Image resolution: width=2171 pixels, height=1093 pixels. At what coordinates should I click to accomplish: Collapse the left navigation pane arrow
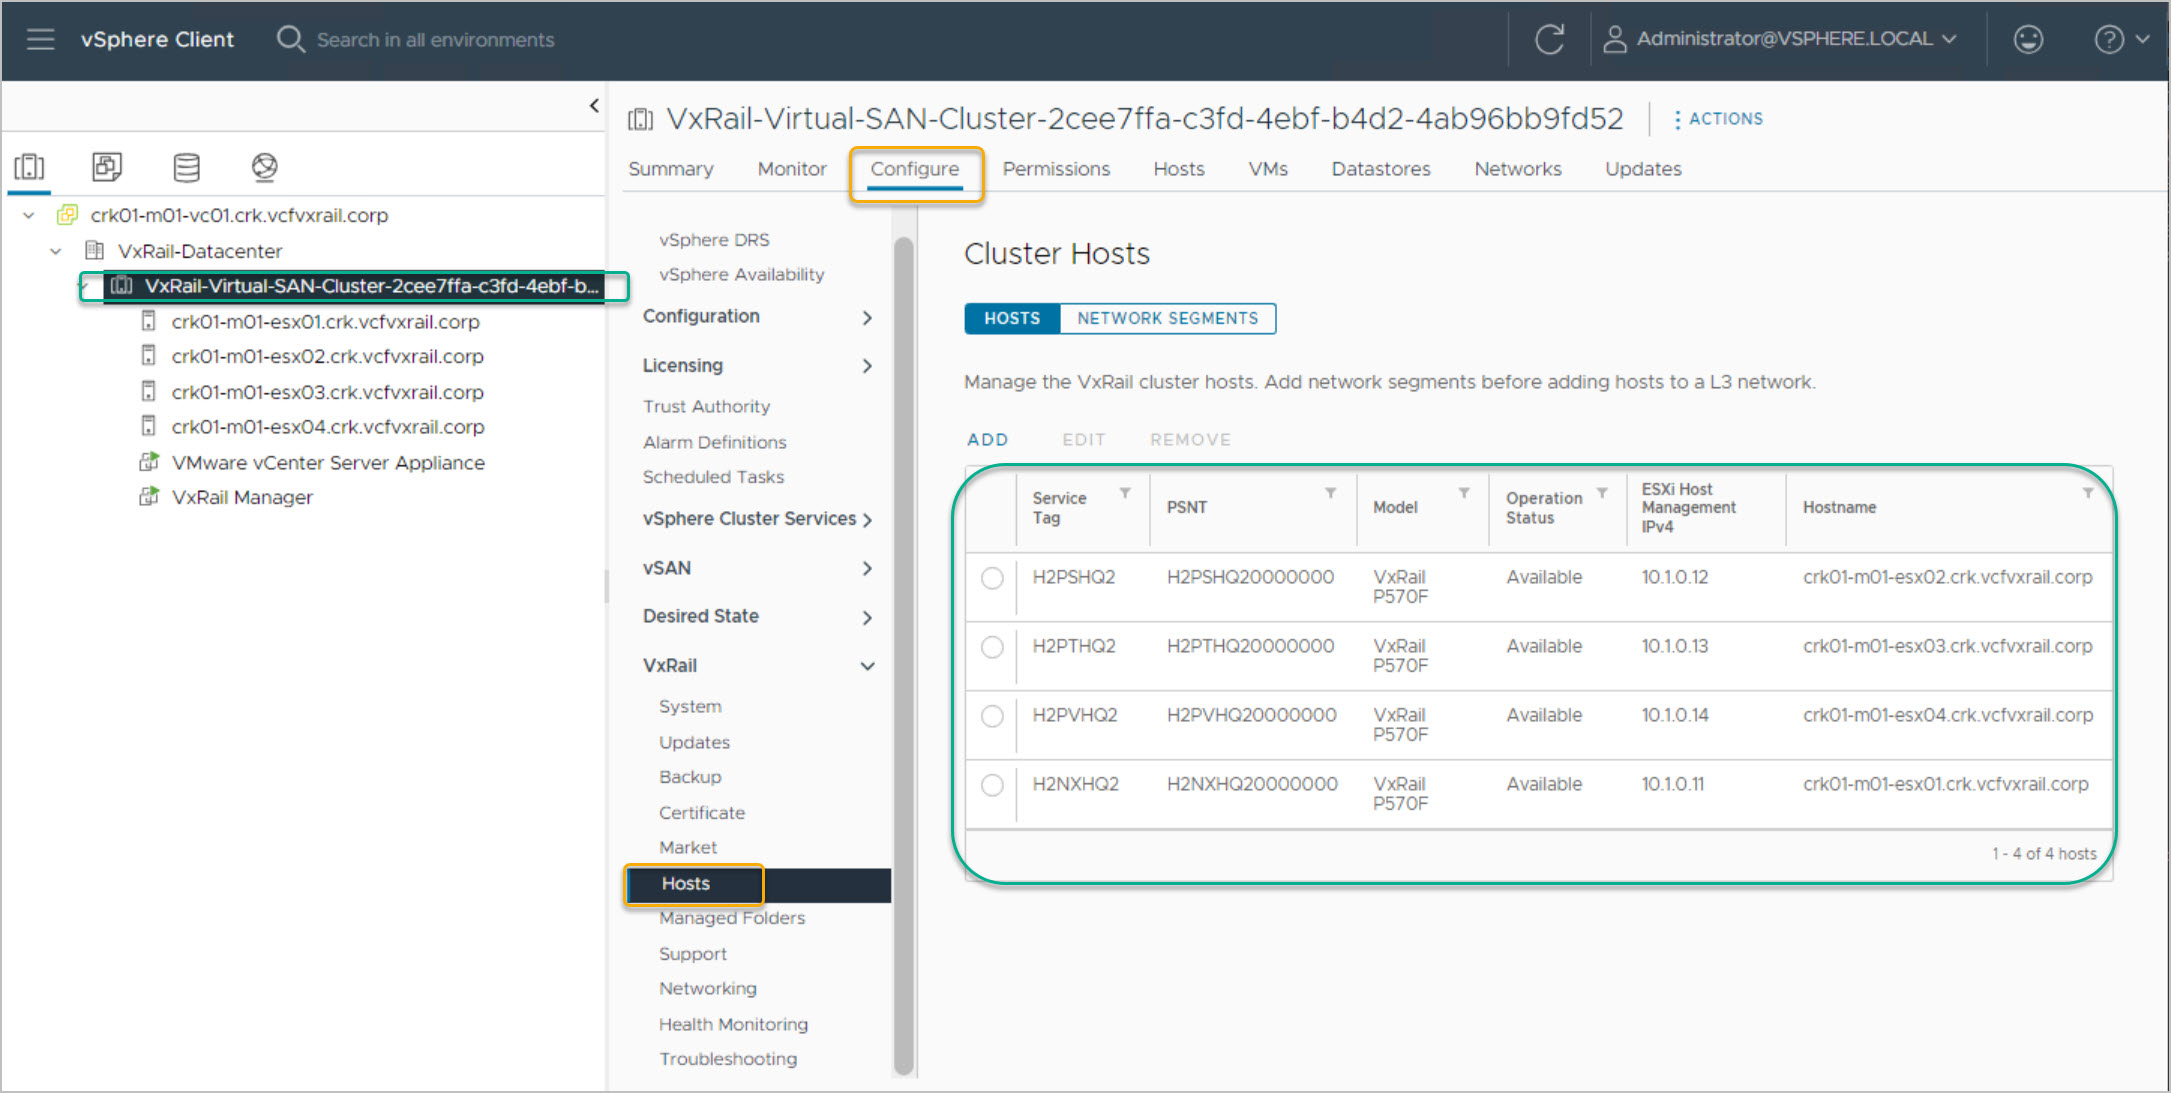pyautogui.click(x=594, y=105)
